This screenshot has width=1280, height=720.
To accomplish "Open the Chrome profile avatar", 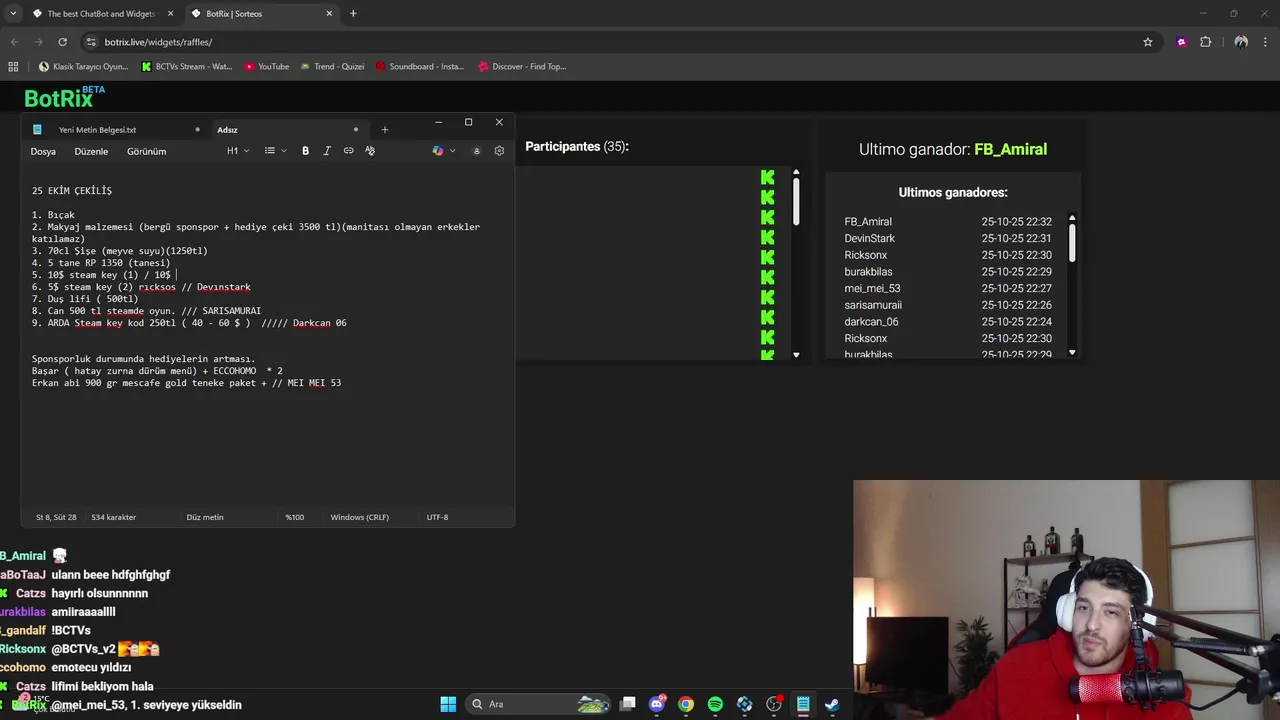I will click(1241, 42).
